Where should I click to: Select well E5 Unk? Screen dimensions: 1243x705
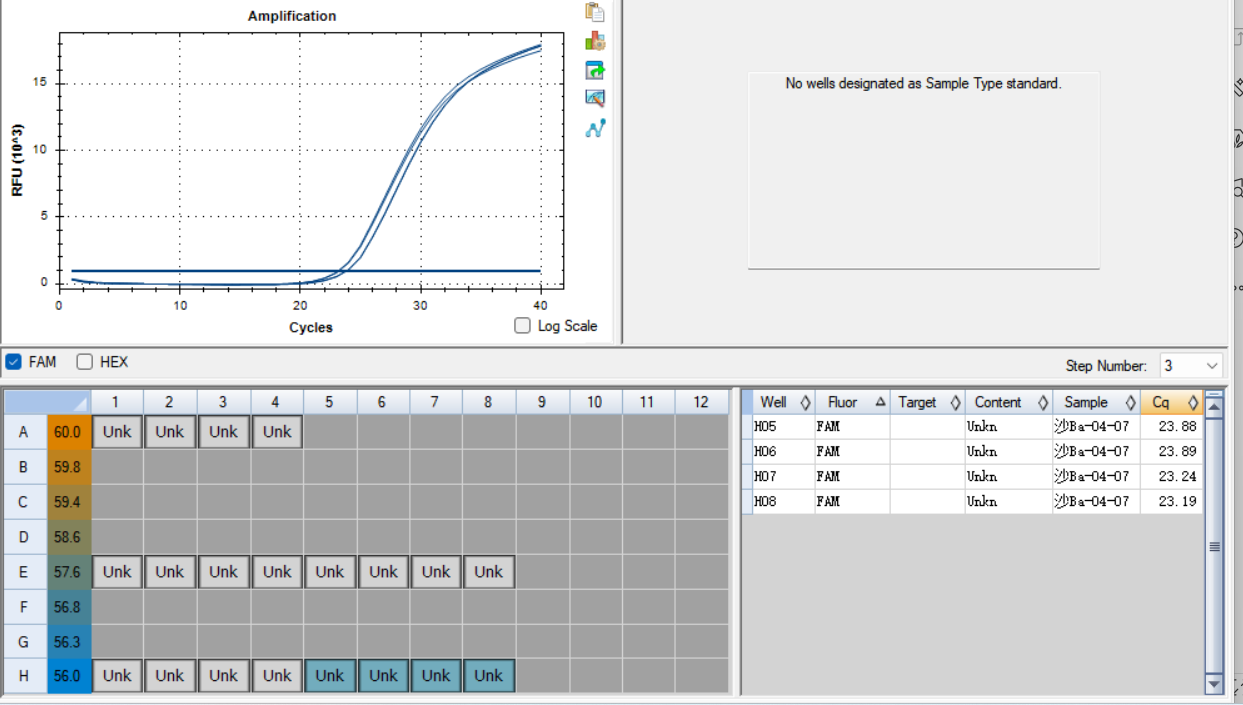(x=330, y=572)
